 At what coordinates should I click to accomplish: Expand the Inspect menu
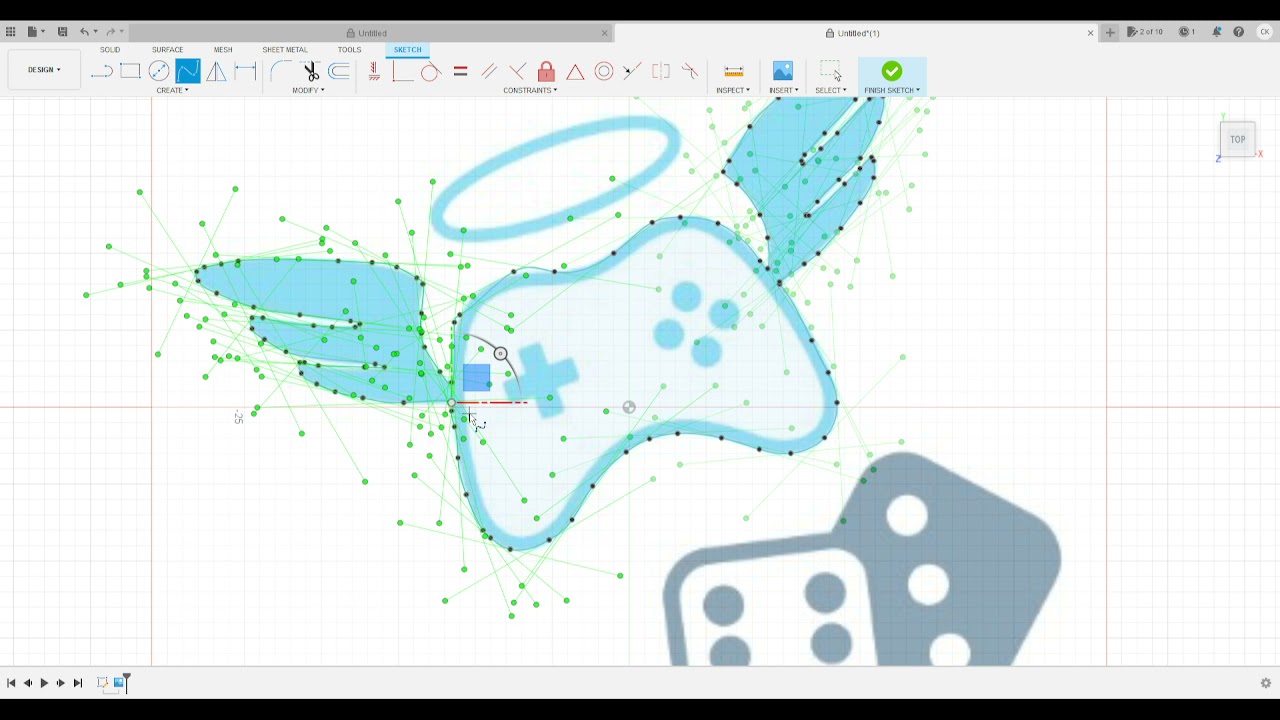(733, 90)
